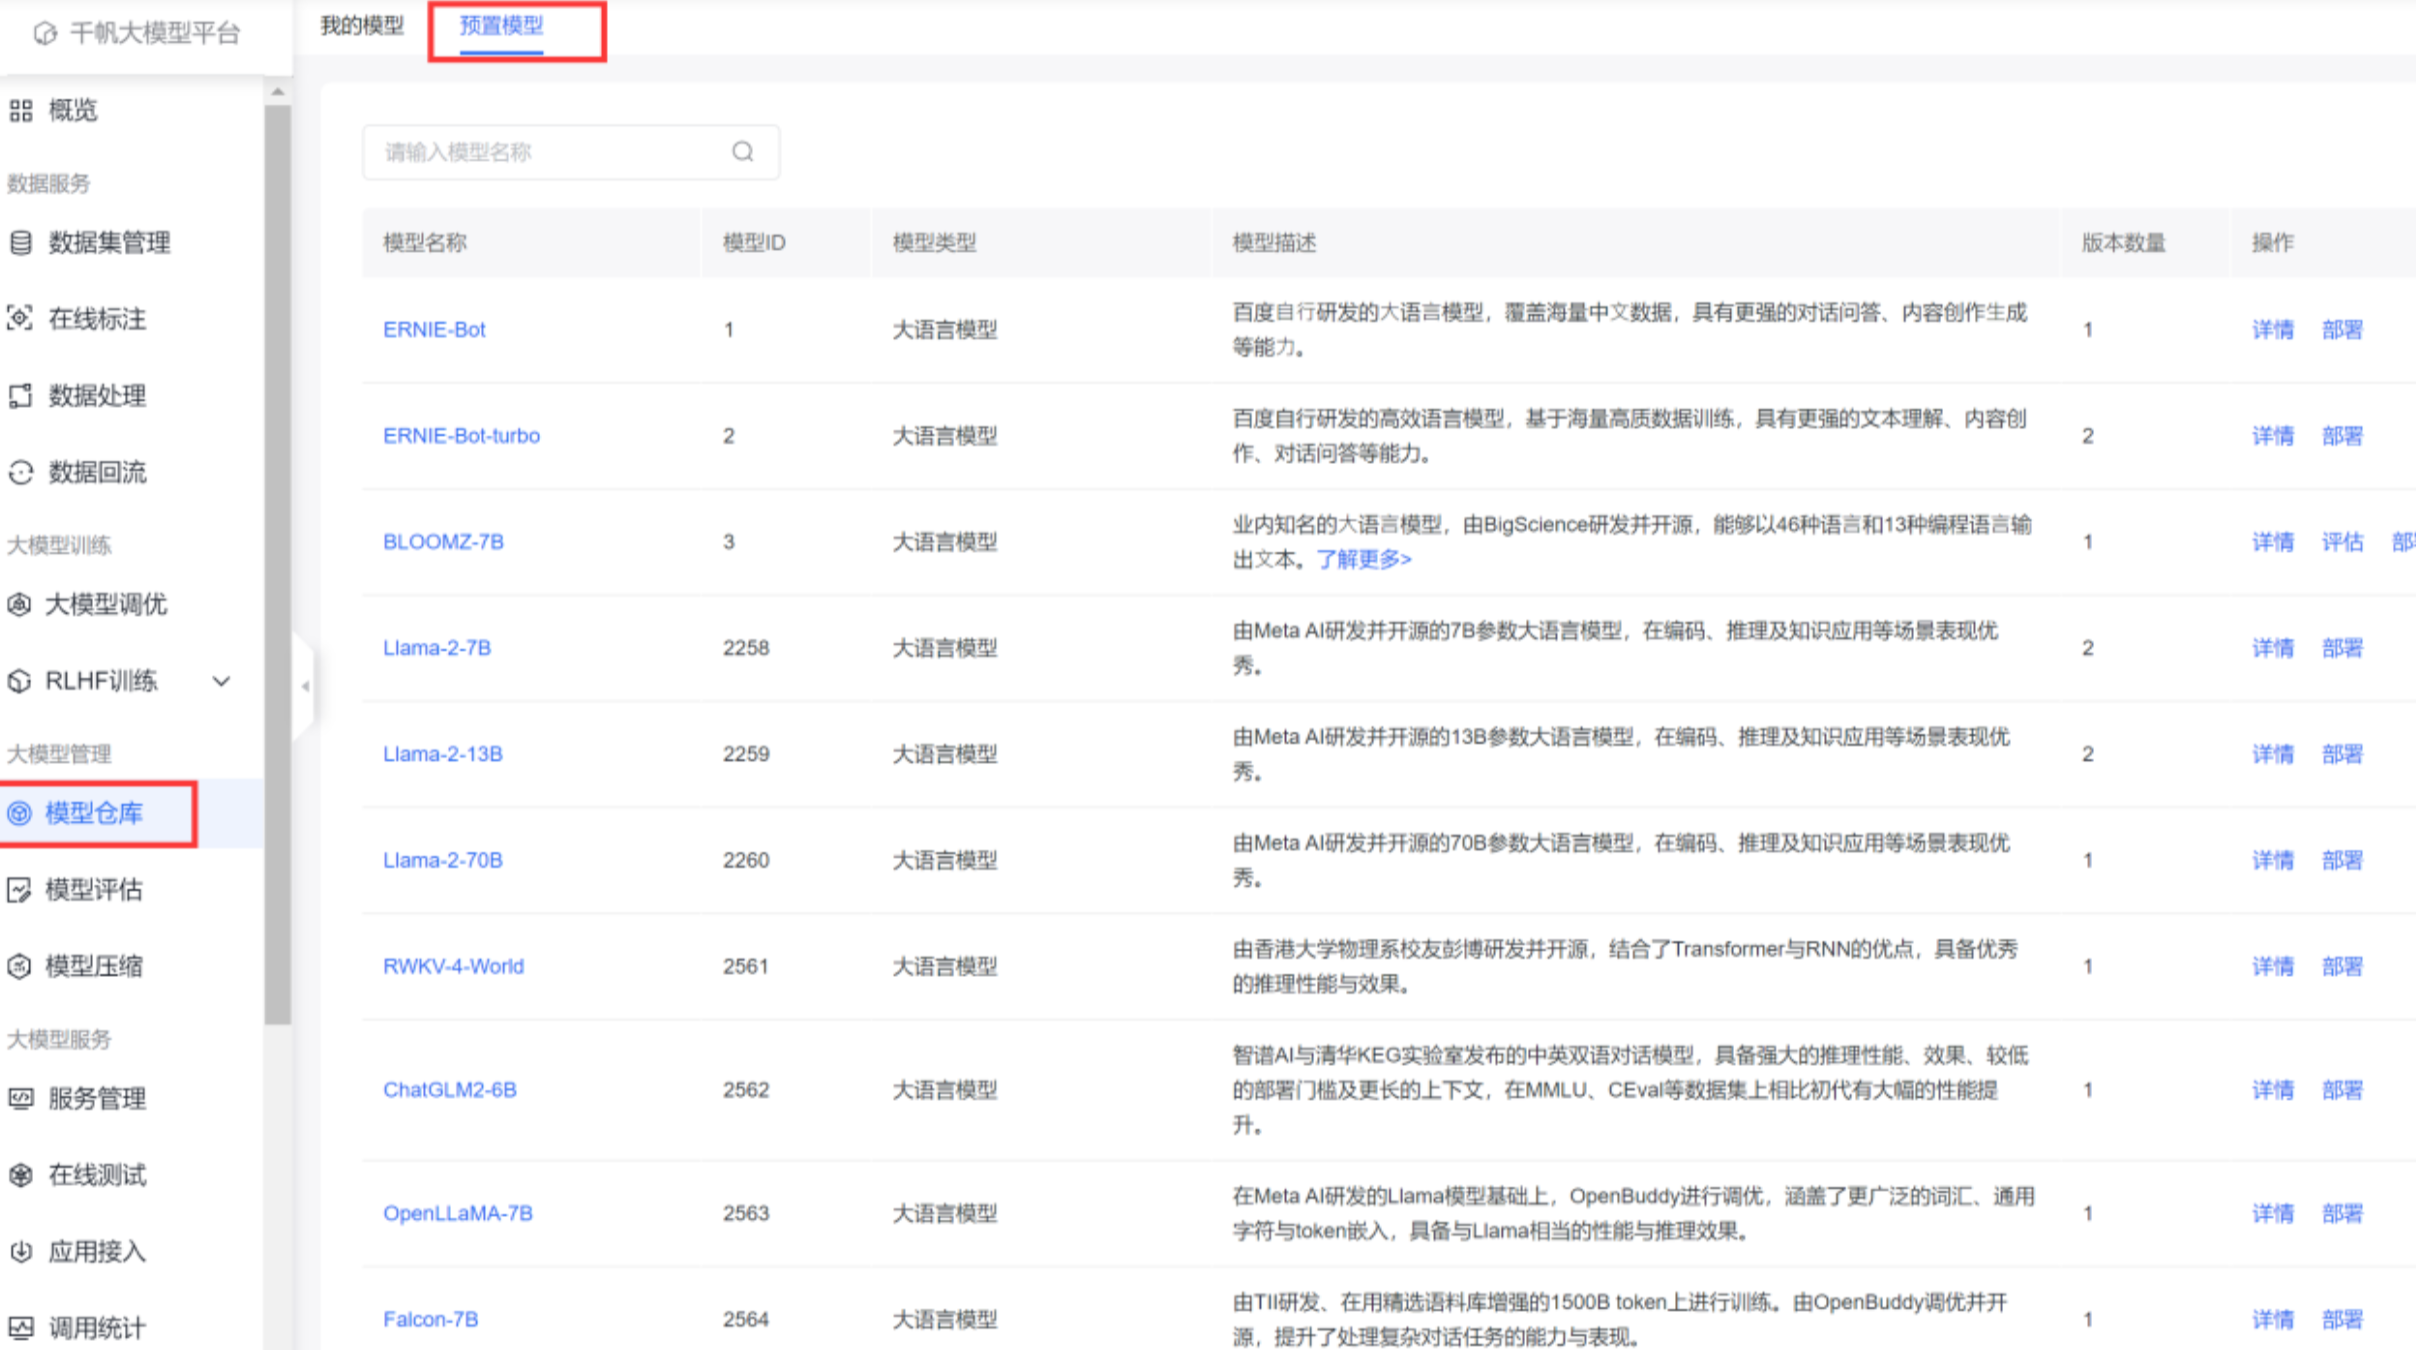The width and height of the screenshot is (2416, 1350).
Task: Click the 服务管理 service icon
Action: (21, 1098)
